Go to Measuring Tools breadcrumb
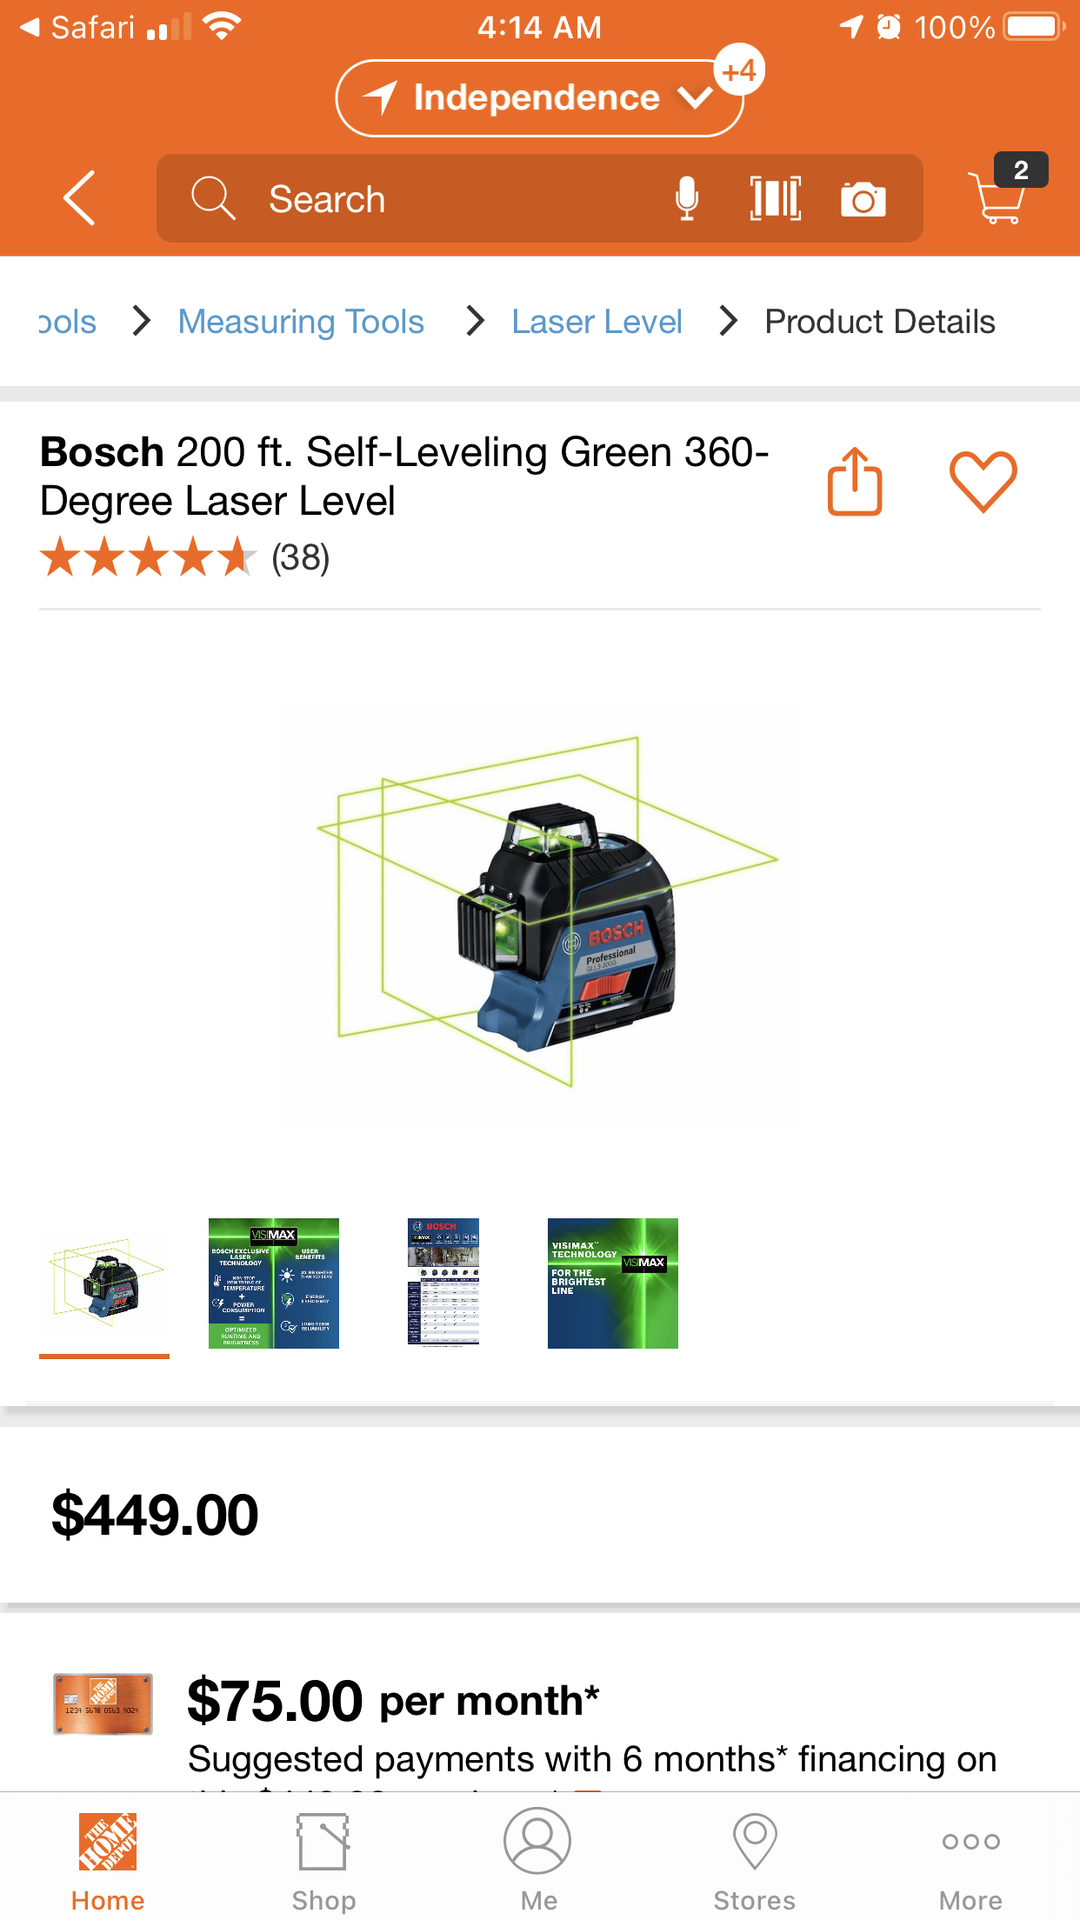 click(301, 321)
